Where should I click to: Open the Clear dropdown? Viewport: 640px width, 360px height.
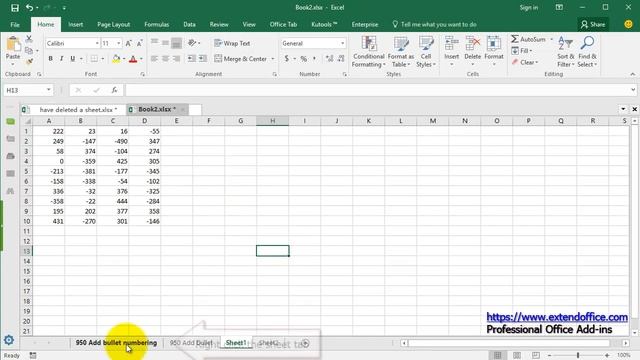[525, 62]
